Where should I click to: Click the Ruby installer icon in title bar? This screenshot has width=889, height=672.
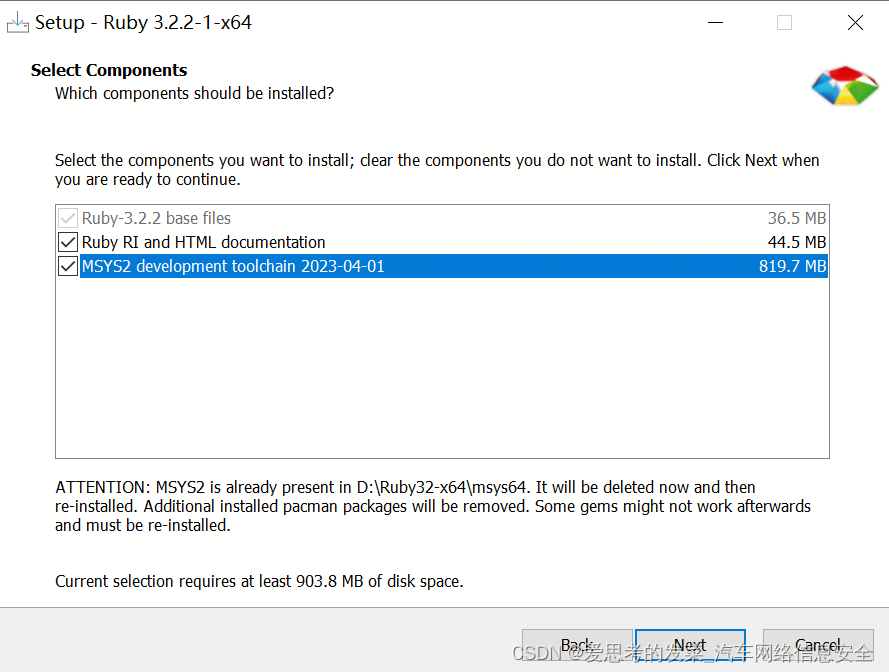coord(20,21)
